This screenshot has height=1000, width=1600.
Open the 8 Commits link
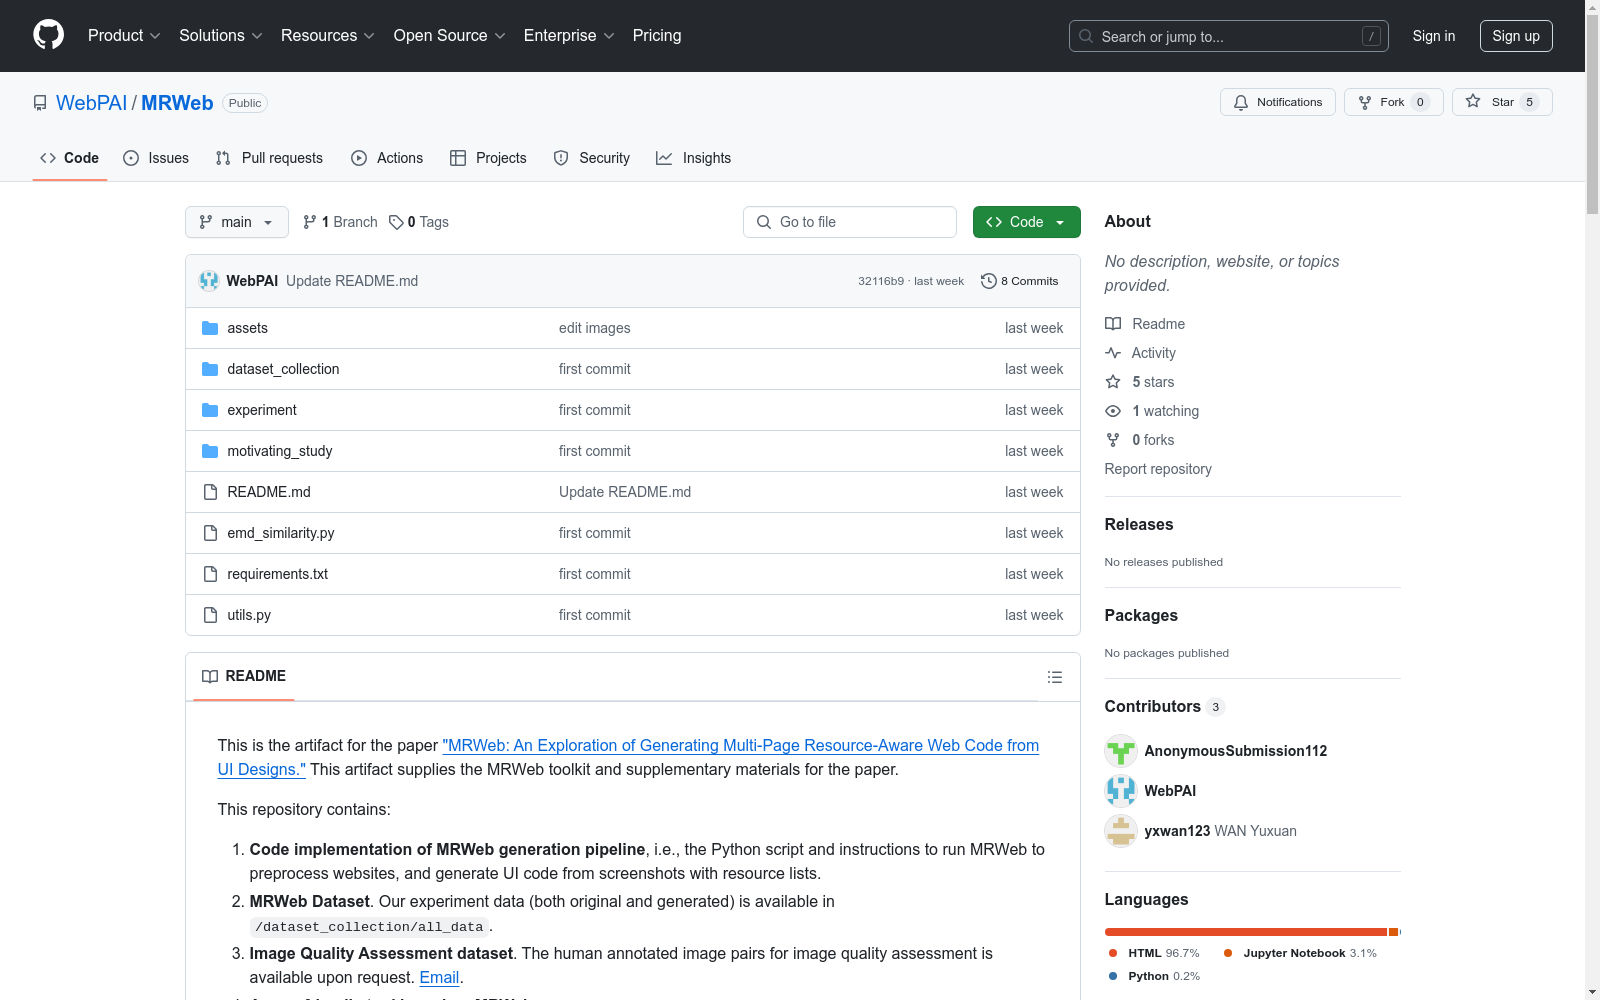[1020, 281]
